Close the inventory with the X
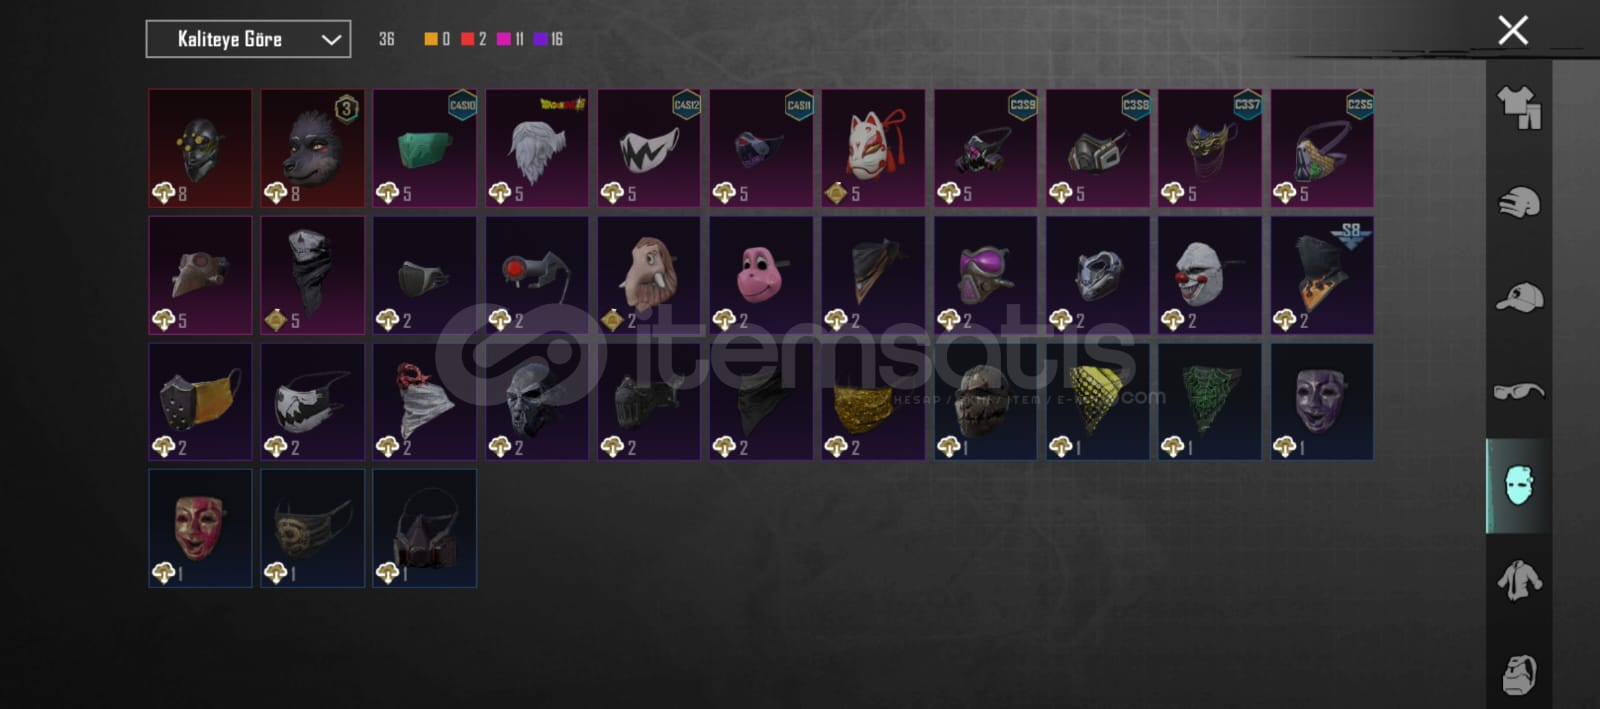1600x709 pixels. [x=1513, y=30]
